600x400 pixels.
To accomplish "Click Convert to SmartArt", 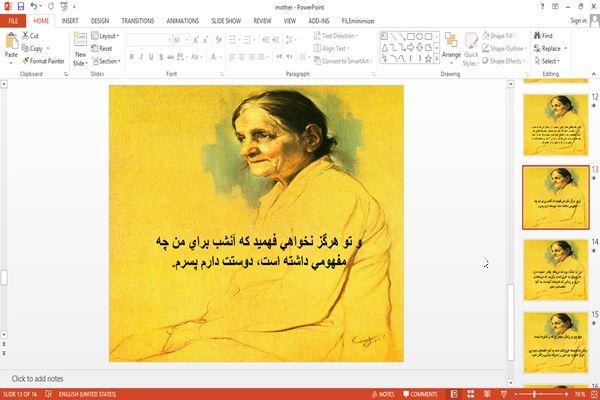I will click(x=343, y=61).
